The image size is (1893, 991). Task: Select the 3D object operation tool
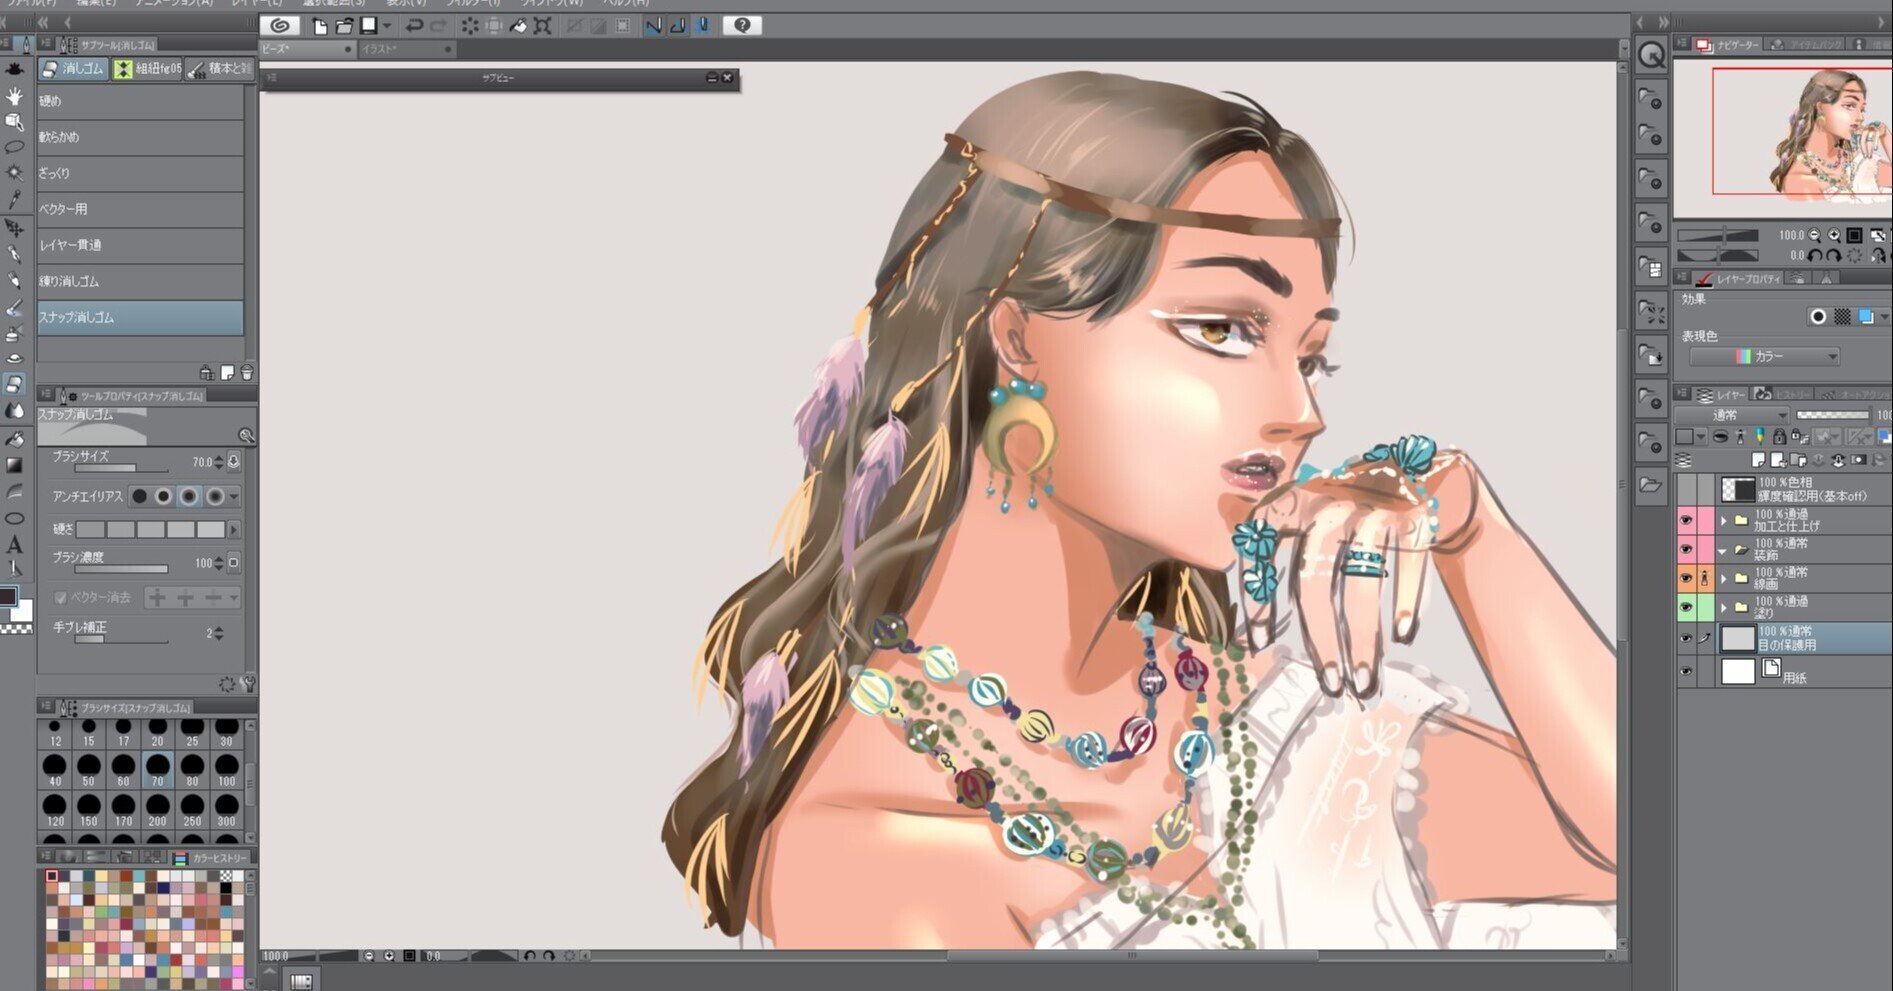pos(14,121)
